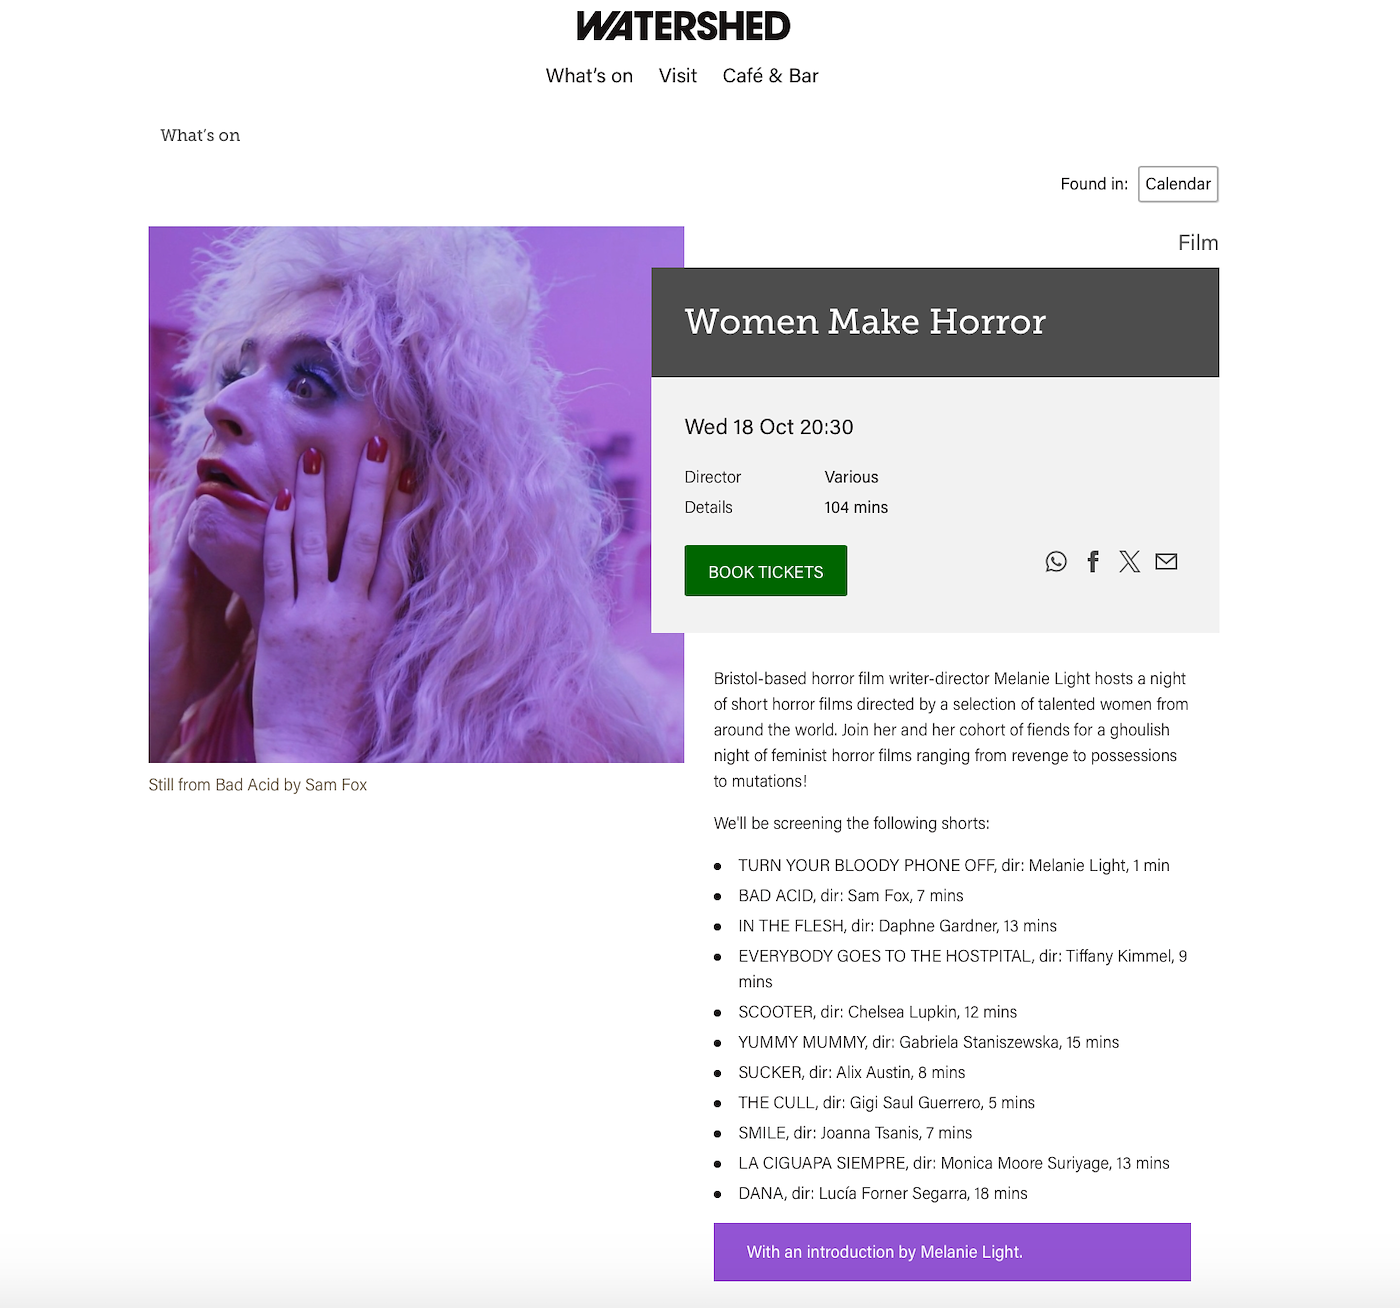The image size is (1400, 1308).
Task: Click the Book Tickets button
Action: (766, 571)
